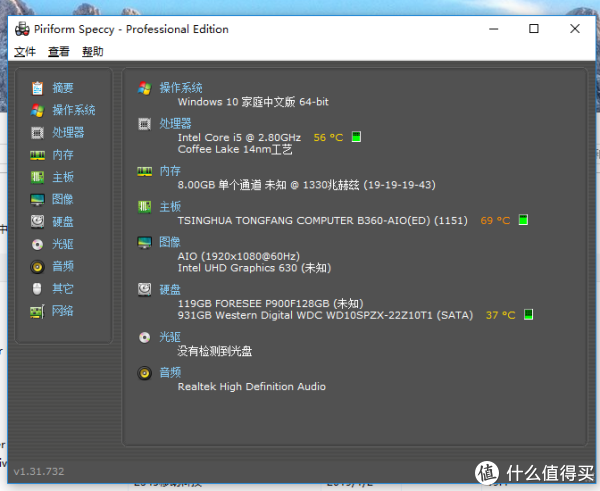Open the 音频 heading link in summary

pos(170,373)
